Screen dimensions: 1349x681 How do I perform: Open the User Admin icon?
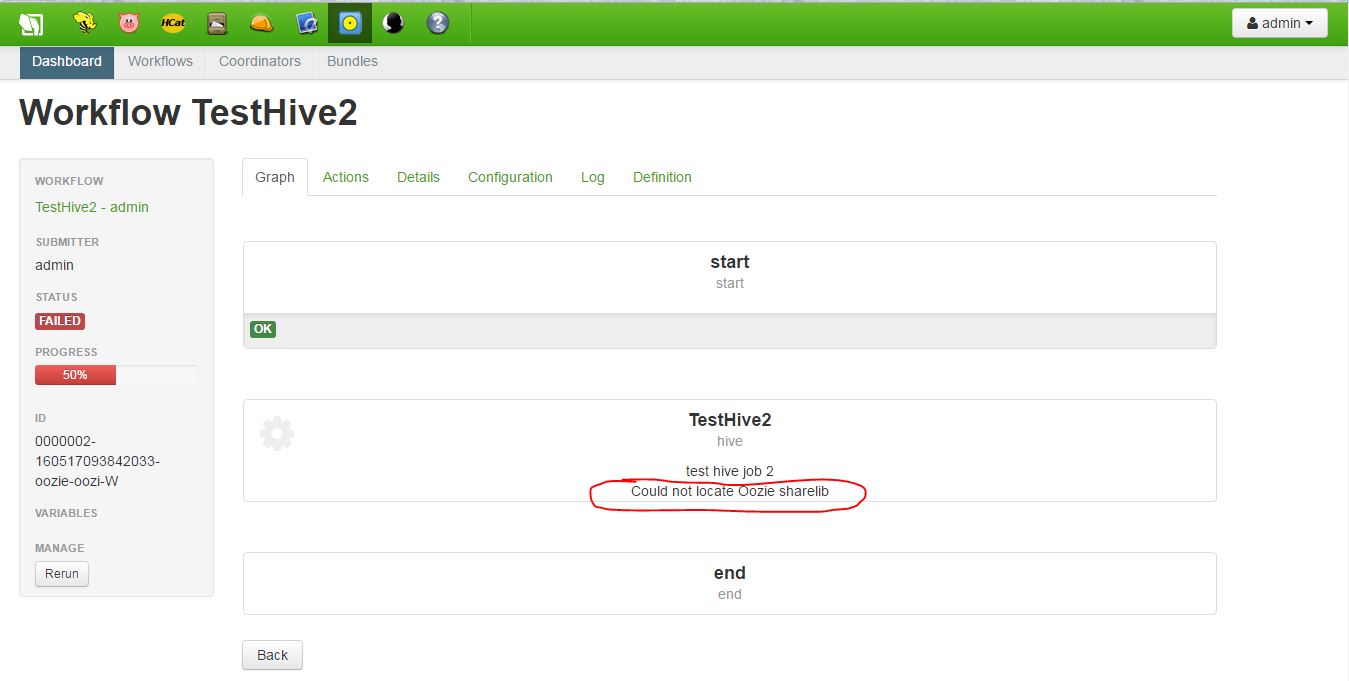(392, 22)
